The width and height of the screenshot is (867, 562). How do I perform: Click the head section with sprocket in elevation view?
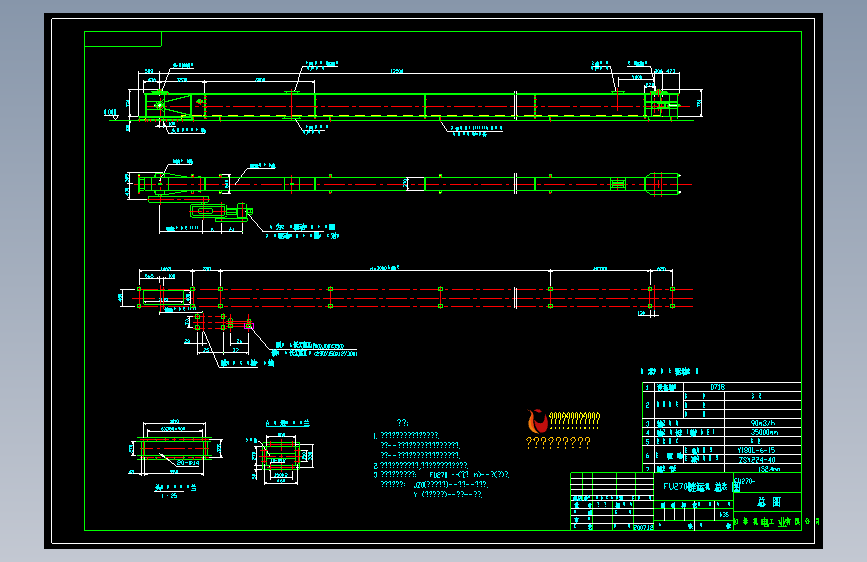169,105
